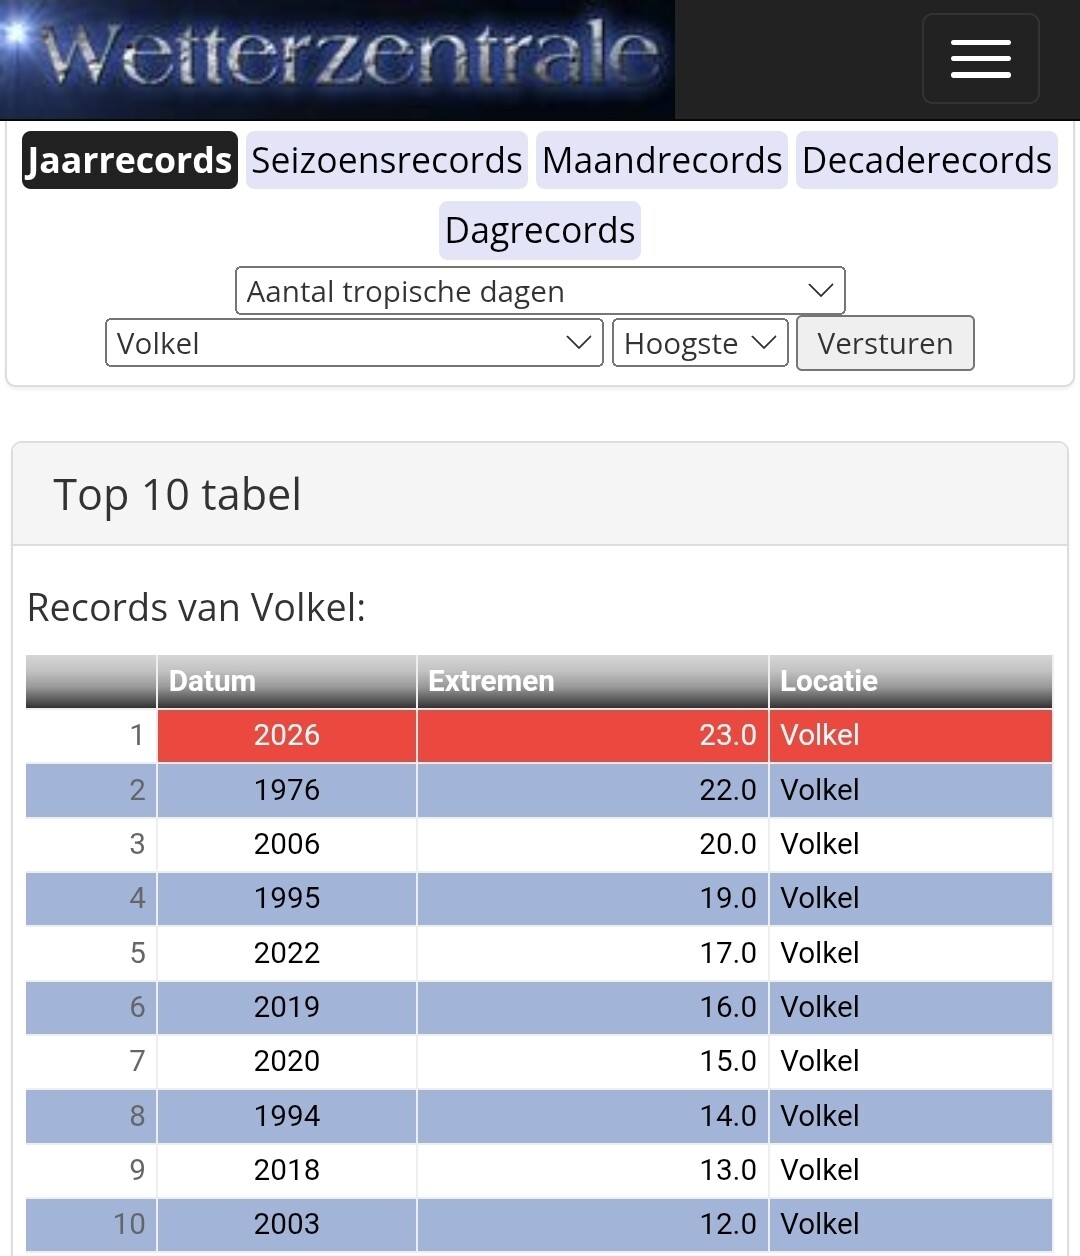The image size is (1080, 1256).
Task: Select the 2003 row ranked tenth
Action: (539, 1224)
